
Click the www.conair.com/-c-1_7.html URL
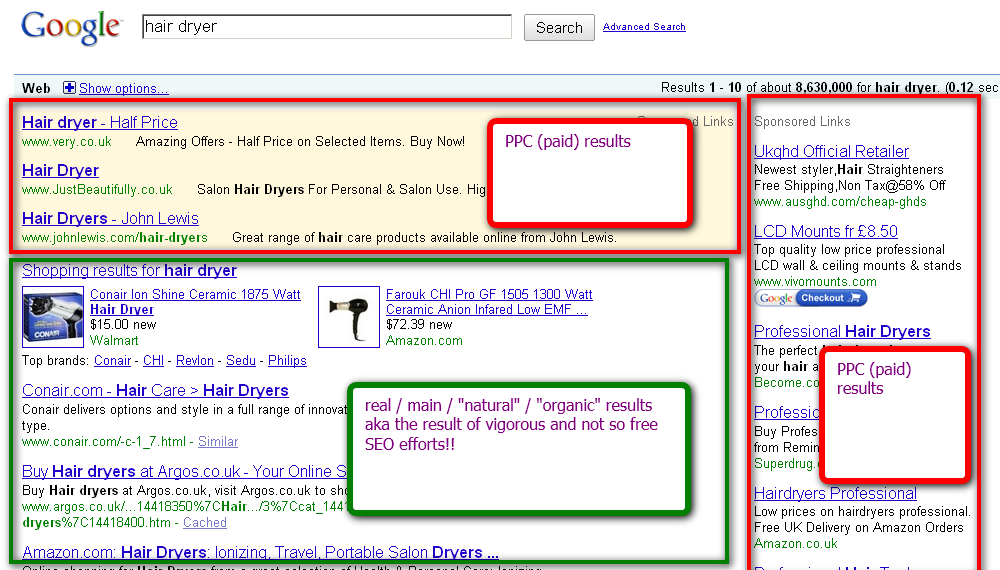tap(104, 441)
